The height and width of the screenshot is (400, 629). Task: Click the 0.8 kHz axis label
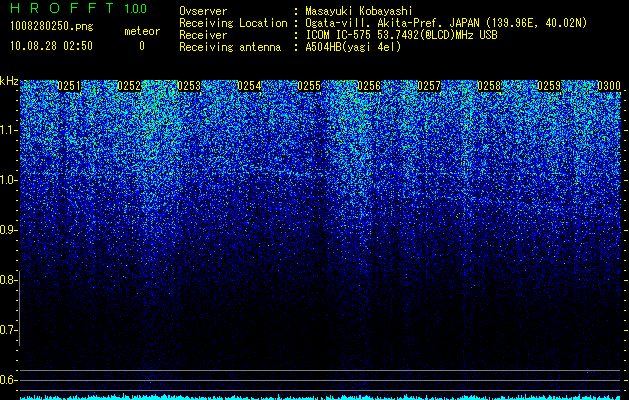click(x=9, y=280)
